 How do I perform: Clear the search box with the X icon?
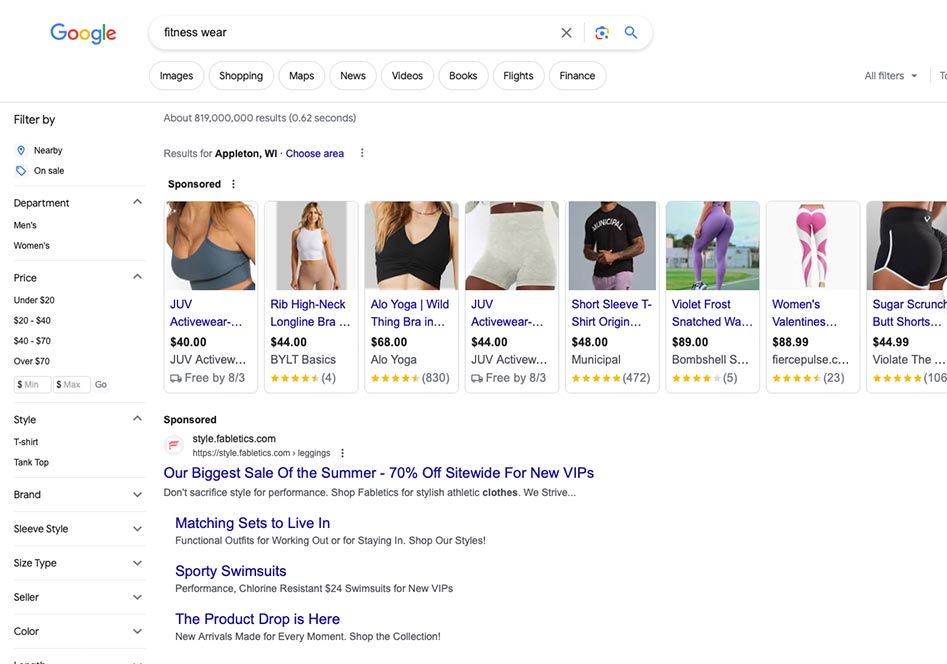pos(566,33)
